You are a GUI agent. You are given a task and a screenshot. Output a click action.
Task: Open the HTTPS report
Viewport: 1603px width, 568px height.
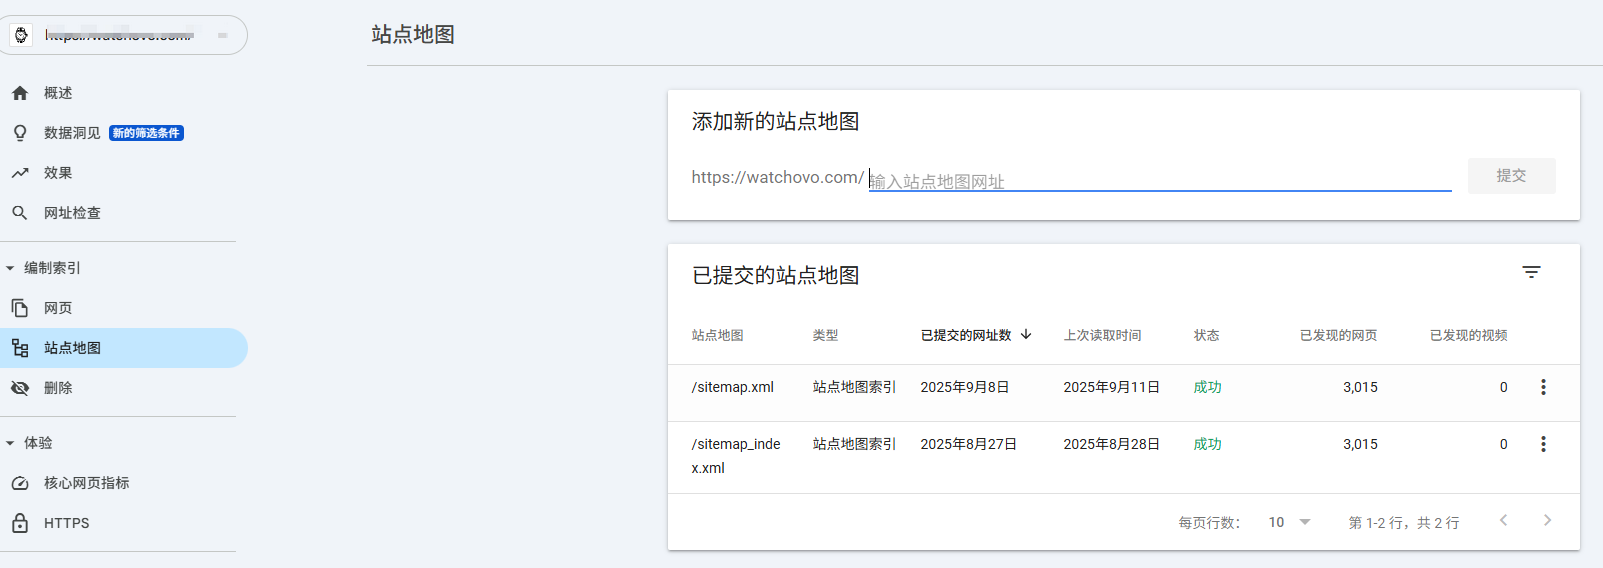tap(66, 523)
